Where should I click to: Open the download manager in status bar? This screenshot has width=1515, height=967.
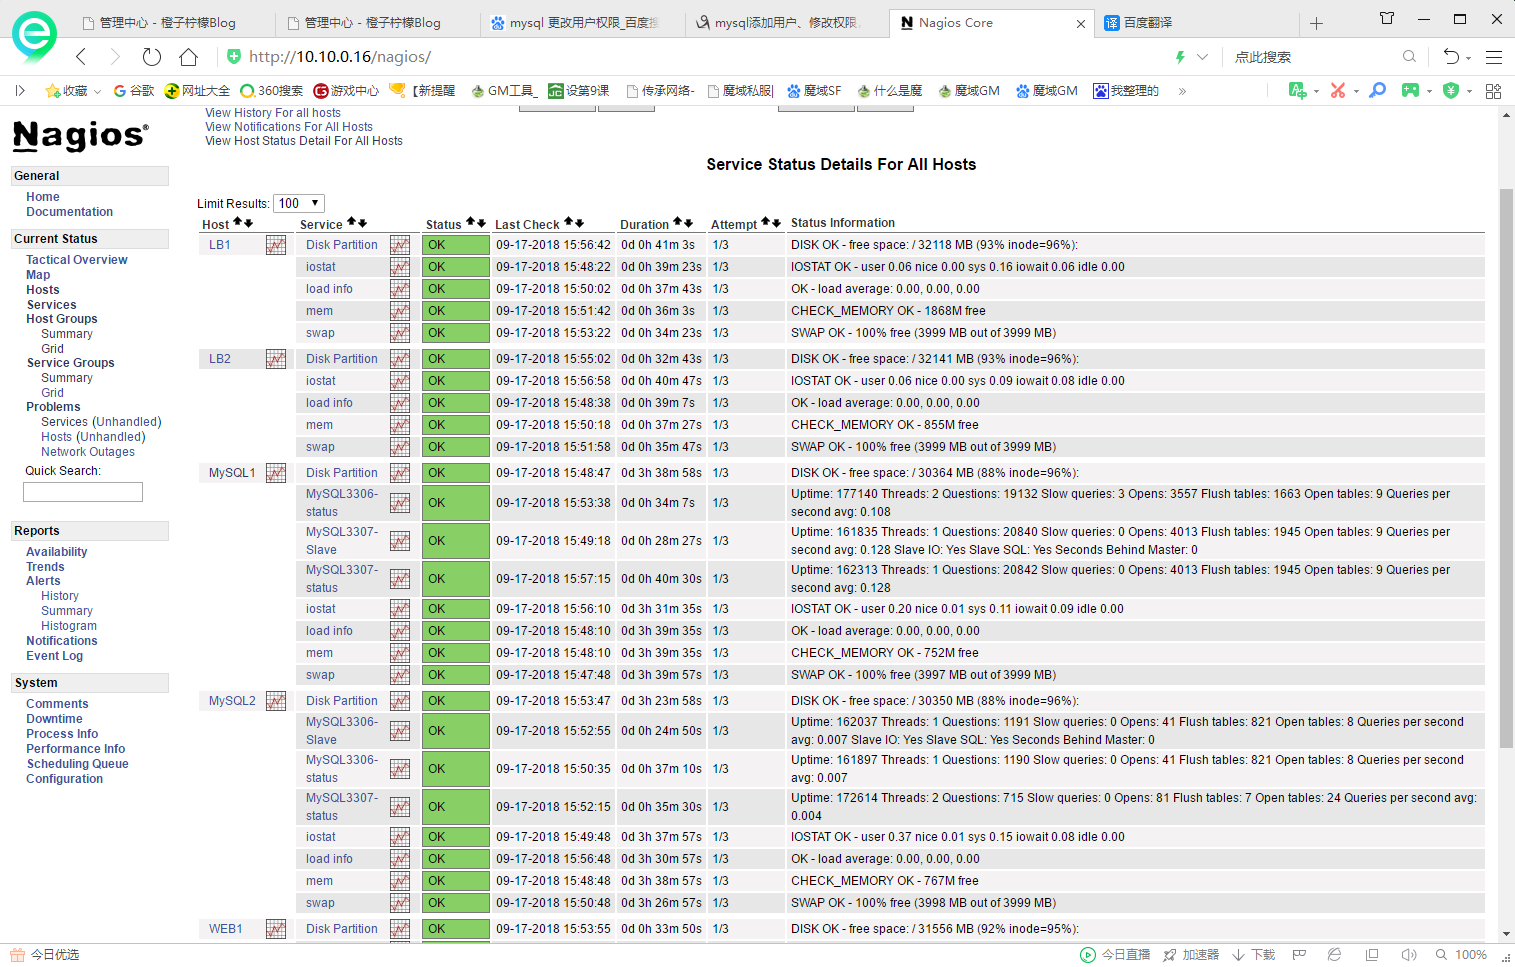(x=1254, y=955)
